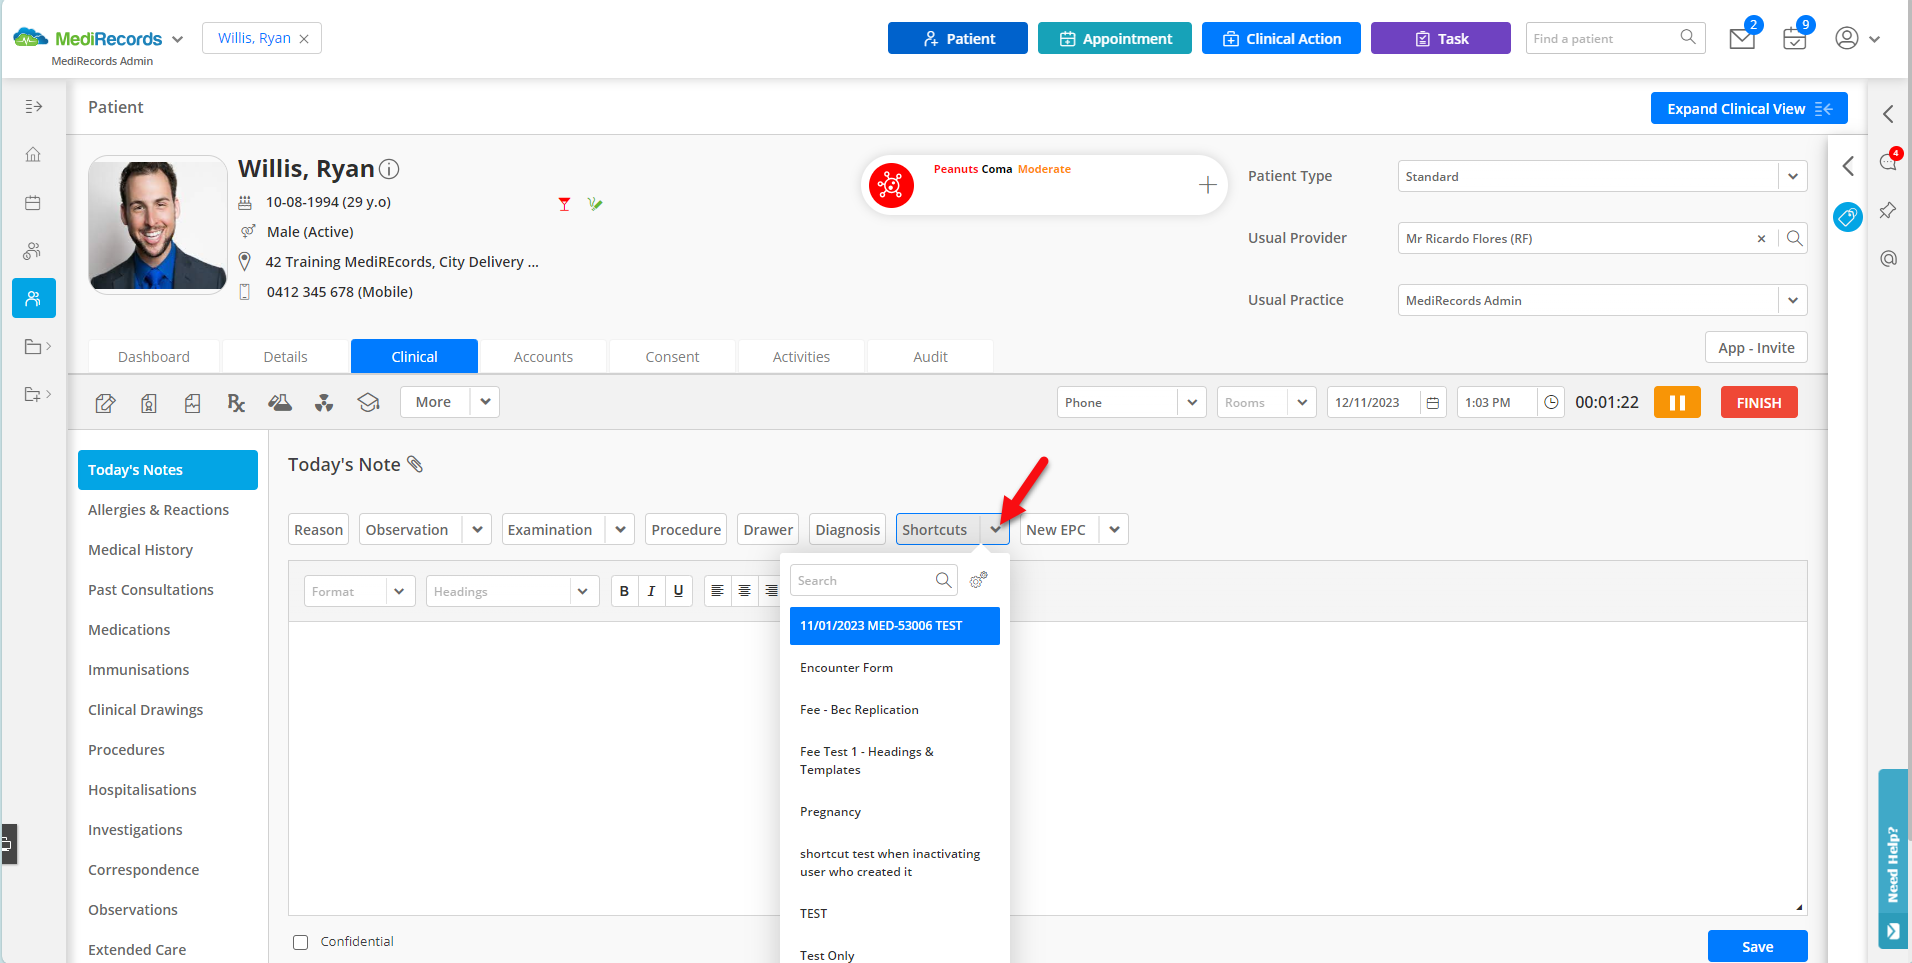Open the Usual Practice dropdown
The image size is (1912, 963).
[1792, 300]
